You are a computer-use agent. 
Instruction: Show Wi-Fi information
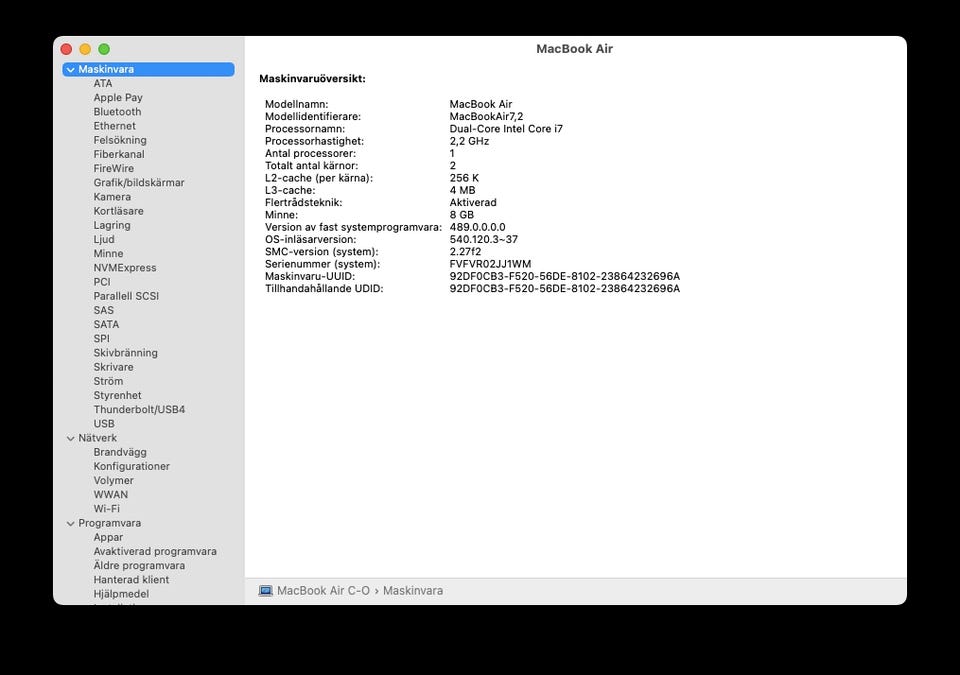tap(107, 508)
